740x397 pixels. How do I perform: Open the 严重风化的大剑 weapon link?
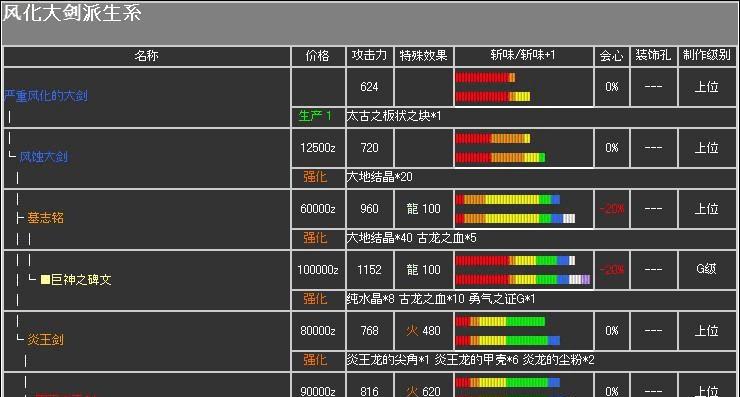click(46, 96)
